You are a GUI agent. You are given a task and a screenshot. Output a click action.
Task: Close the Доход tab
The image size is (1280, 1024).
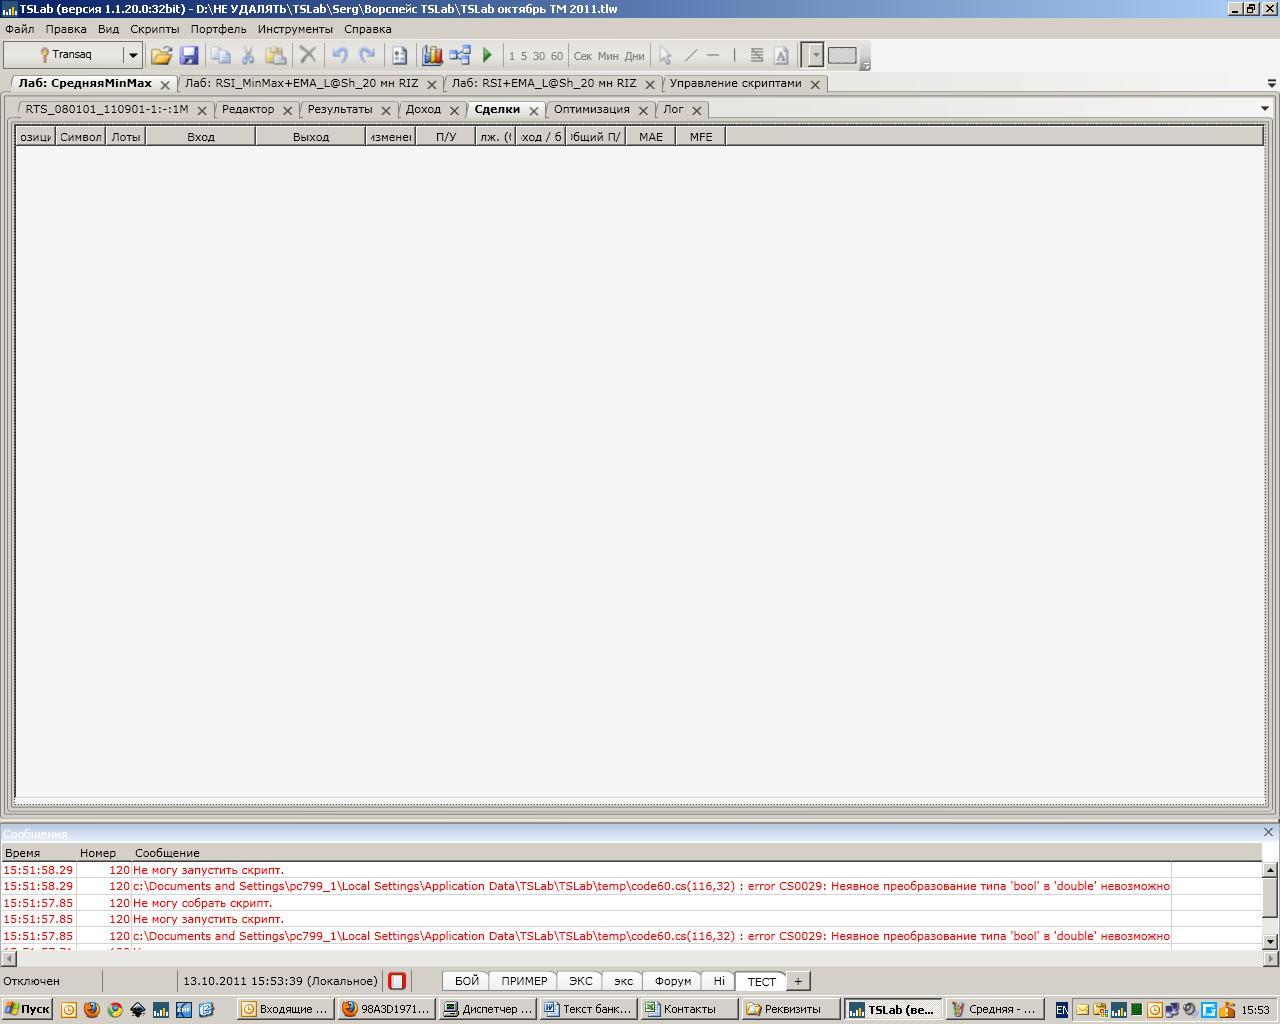coord(454,110)
